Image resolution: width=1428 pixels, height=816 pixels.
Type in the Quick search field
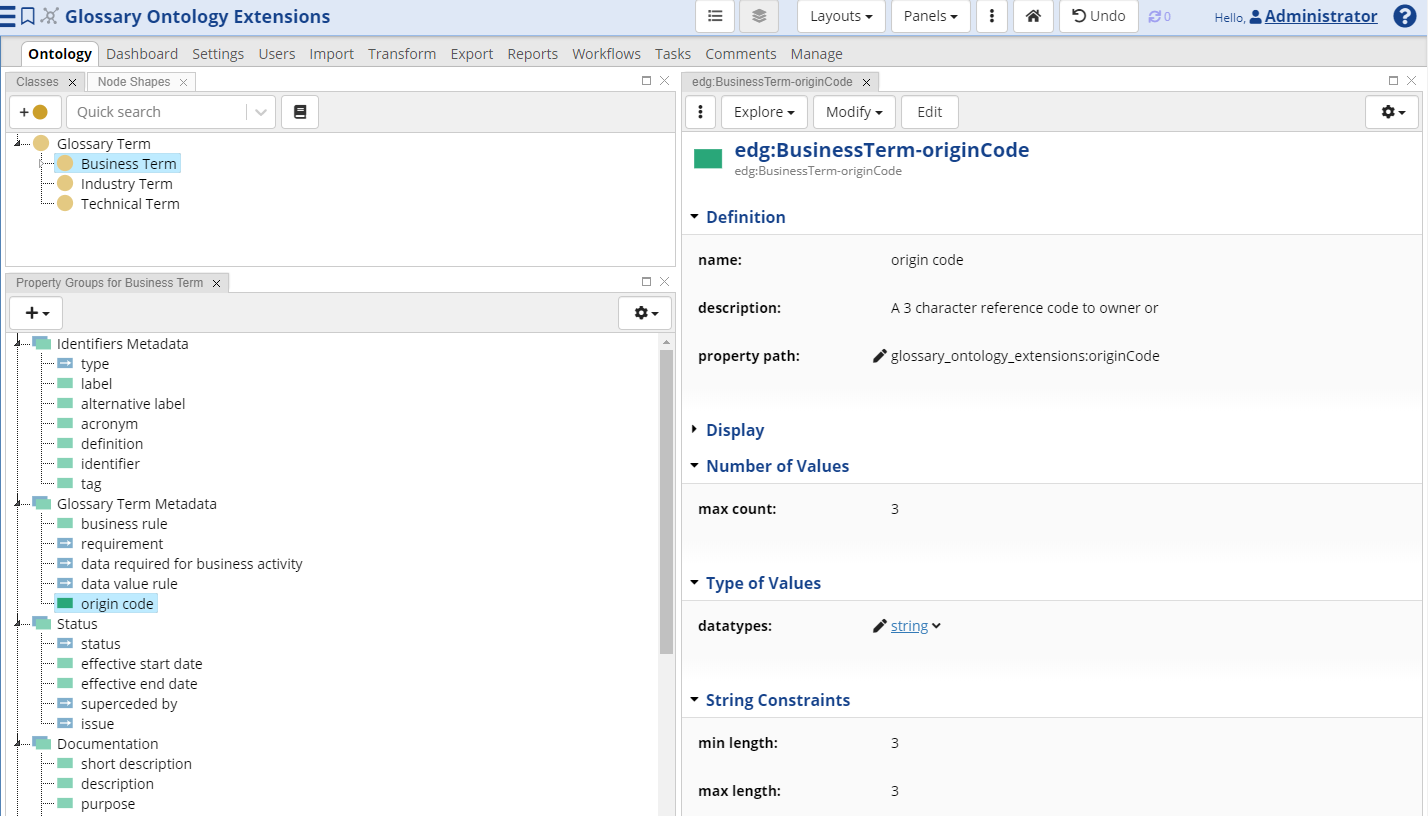click(158, 112)
